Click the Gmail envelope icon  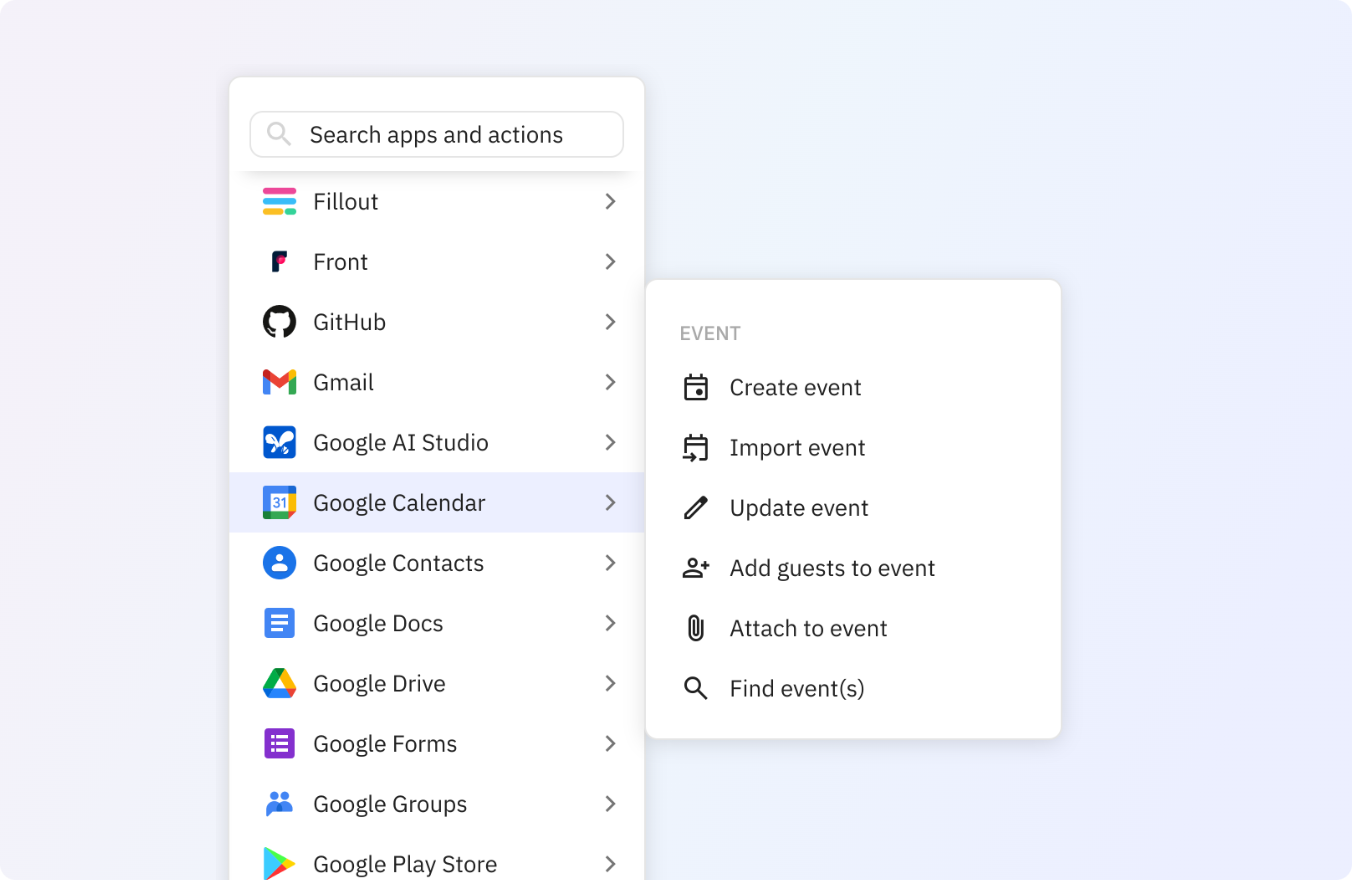point(279,382)
